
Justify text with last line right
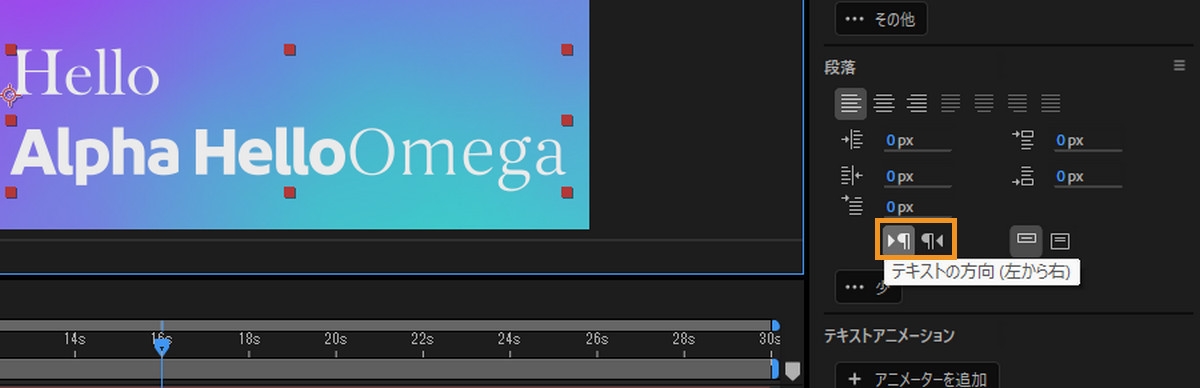(1017, 103)
